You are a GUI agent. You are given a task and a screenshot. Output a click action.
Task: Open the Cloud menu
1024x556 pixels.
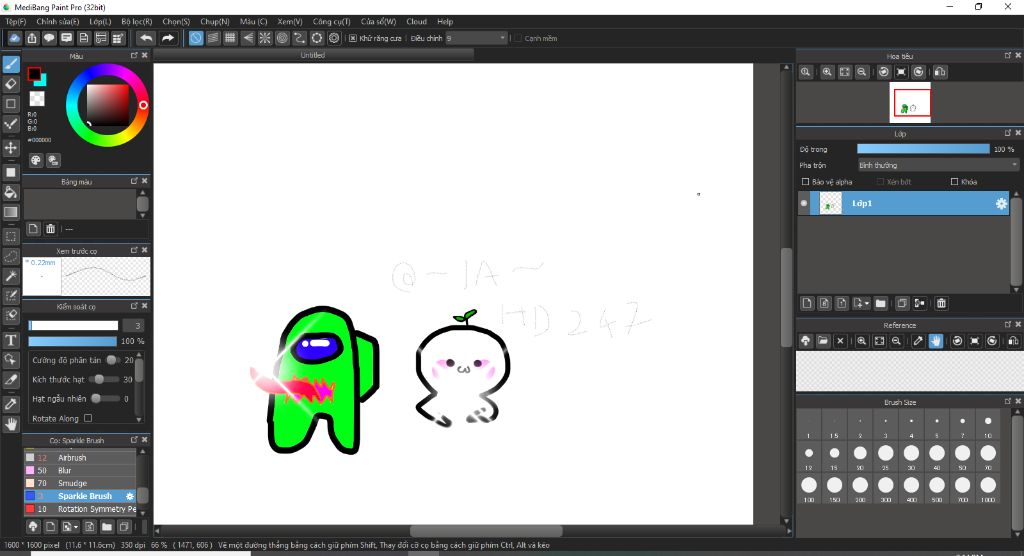pos(417,22)
